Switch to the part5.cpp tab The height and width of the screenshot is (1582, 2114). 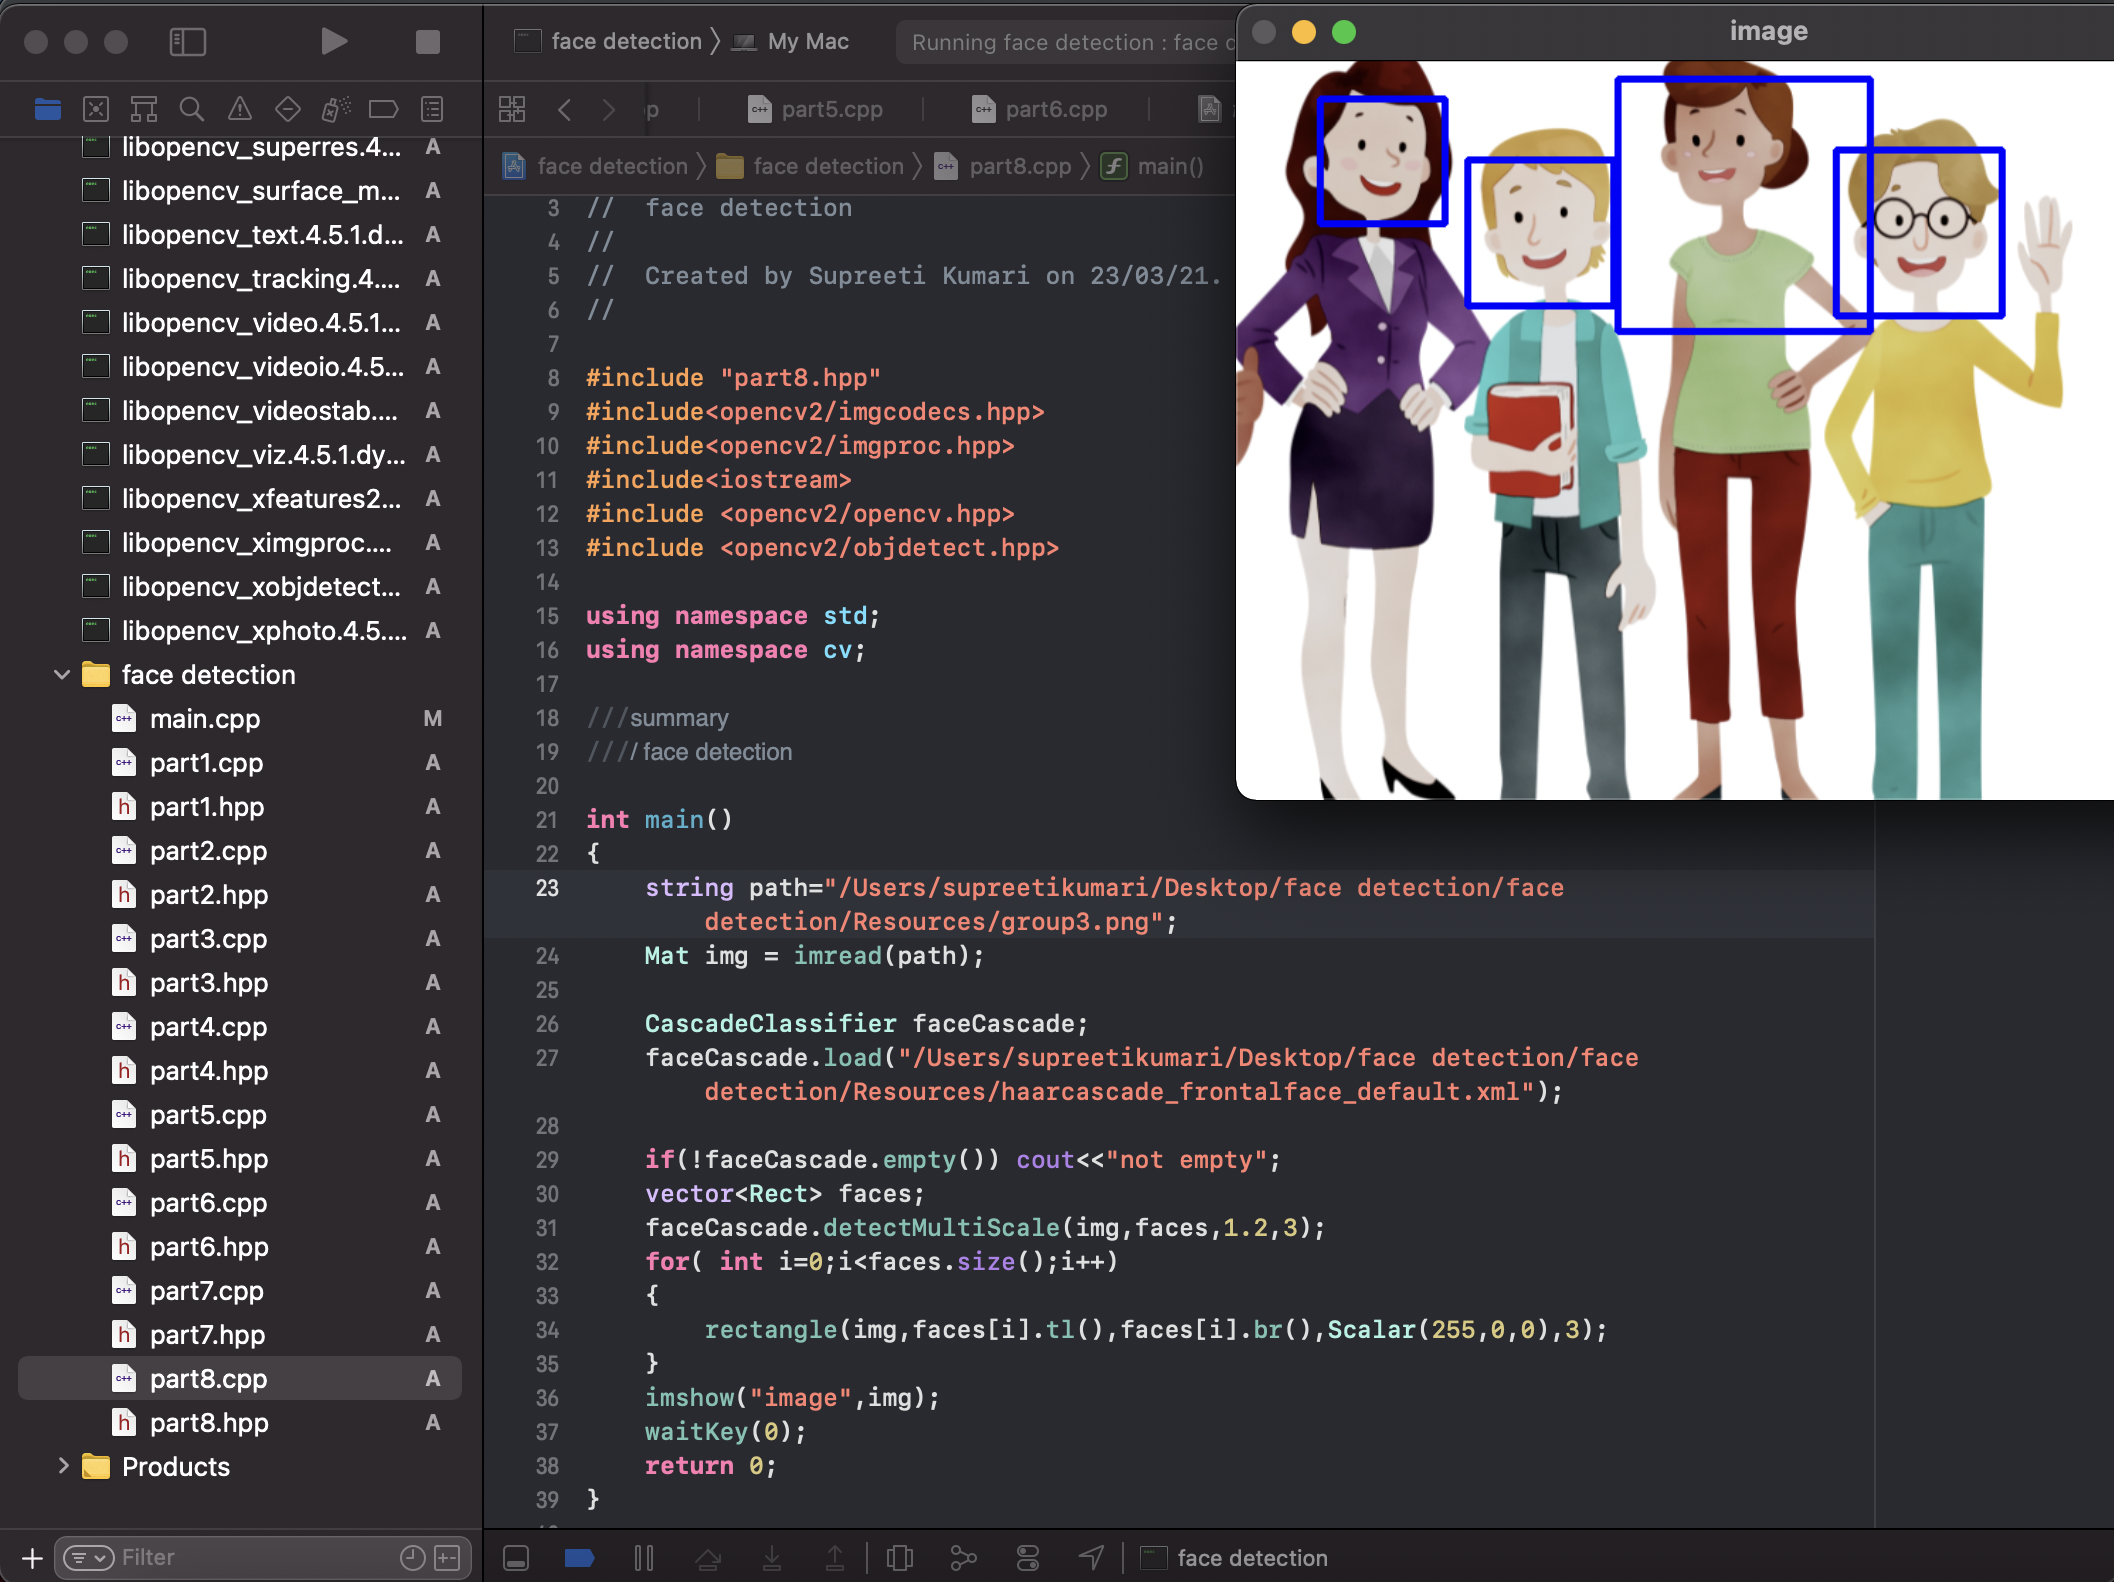(815, 109)
